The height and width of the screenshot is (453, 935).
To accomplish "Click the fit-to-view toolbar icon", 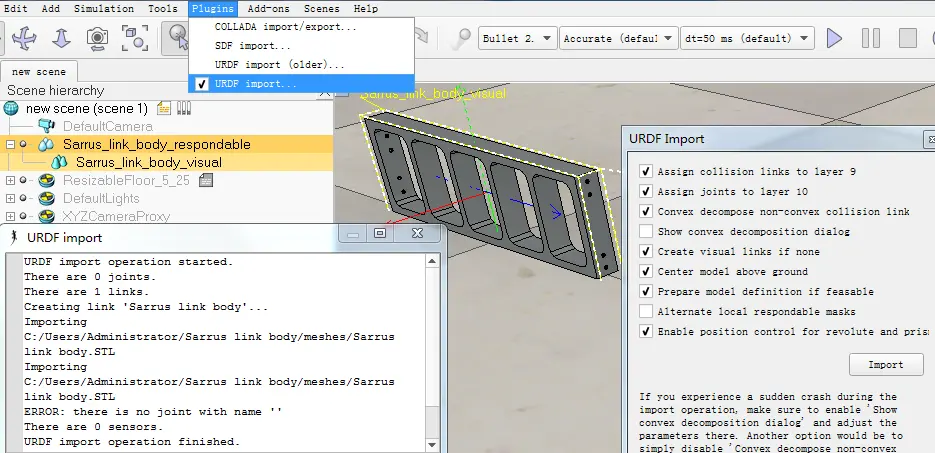I will pyautogui.click(x=135, y=38).
